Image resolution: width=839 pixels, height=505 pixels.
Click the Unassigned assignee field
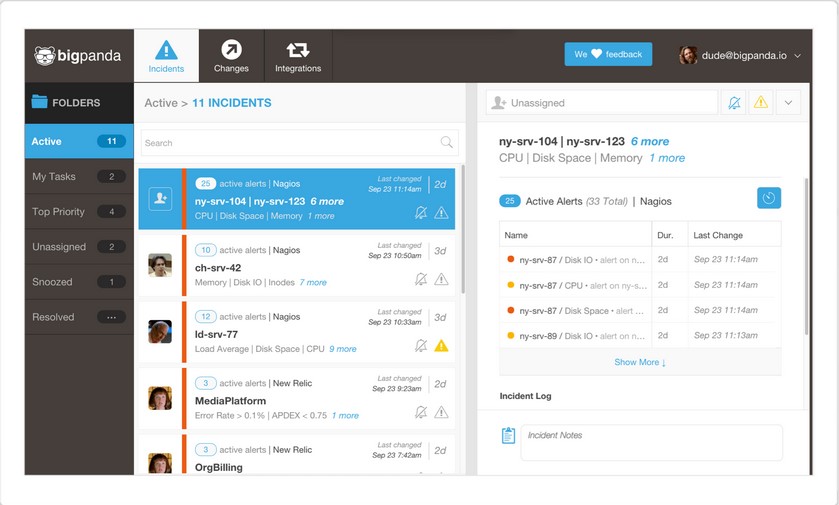pos(602,102)
